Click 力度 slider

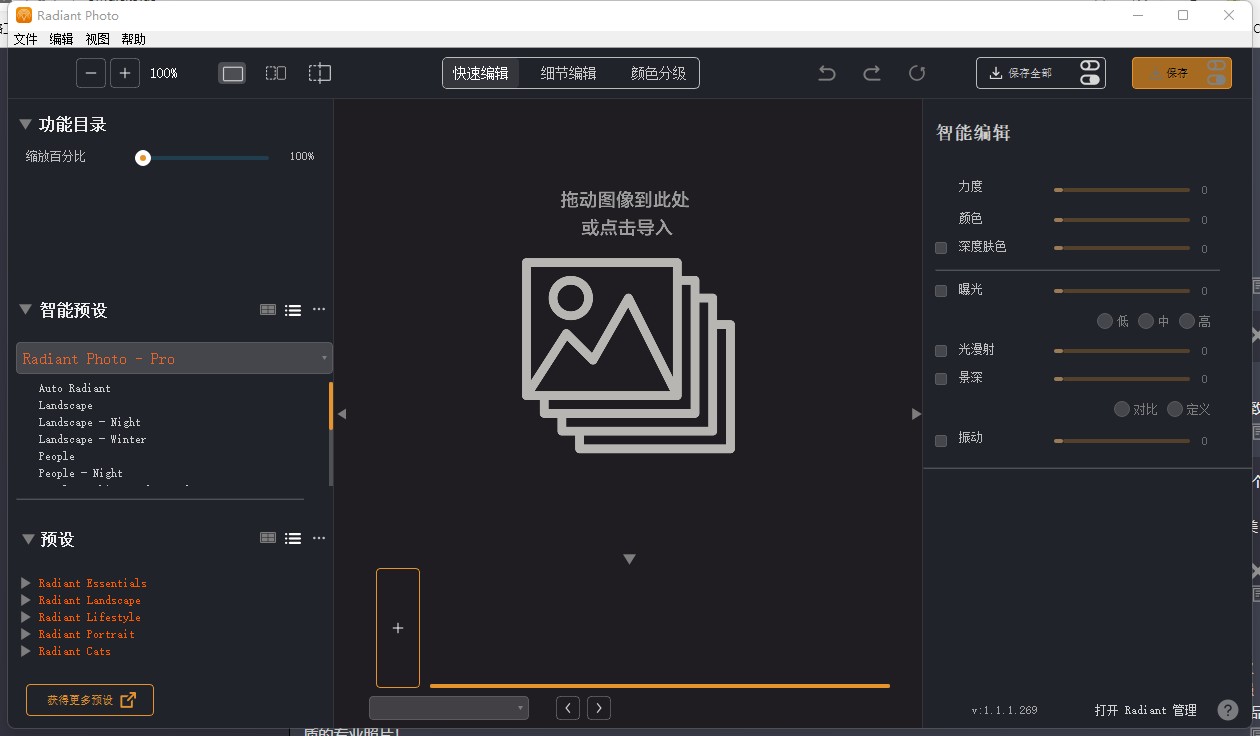1122,190
